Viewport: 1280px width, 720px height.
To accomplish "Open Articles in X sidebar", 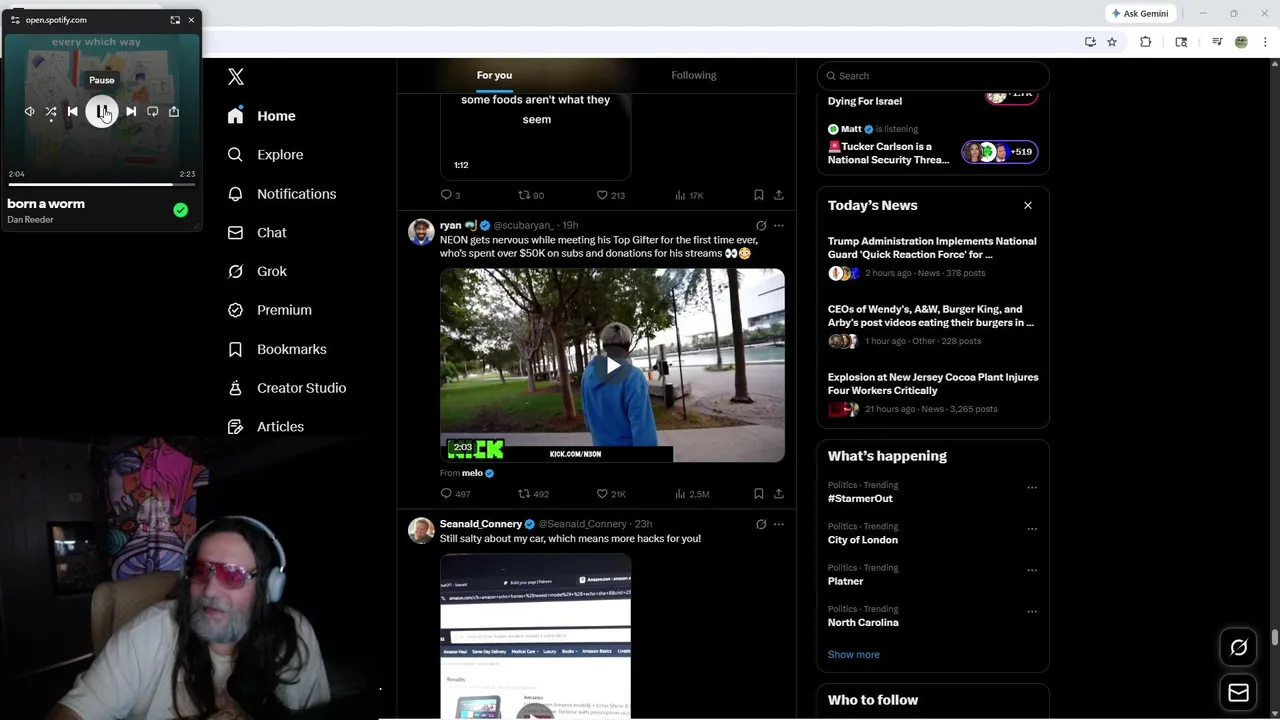I will click(265, 427).
